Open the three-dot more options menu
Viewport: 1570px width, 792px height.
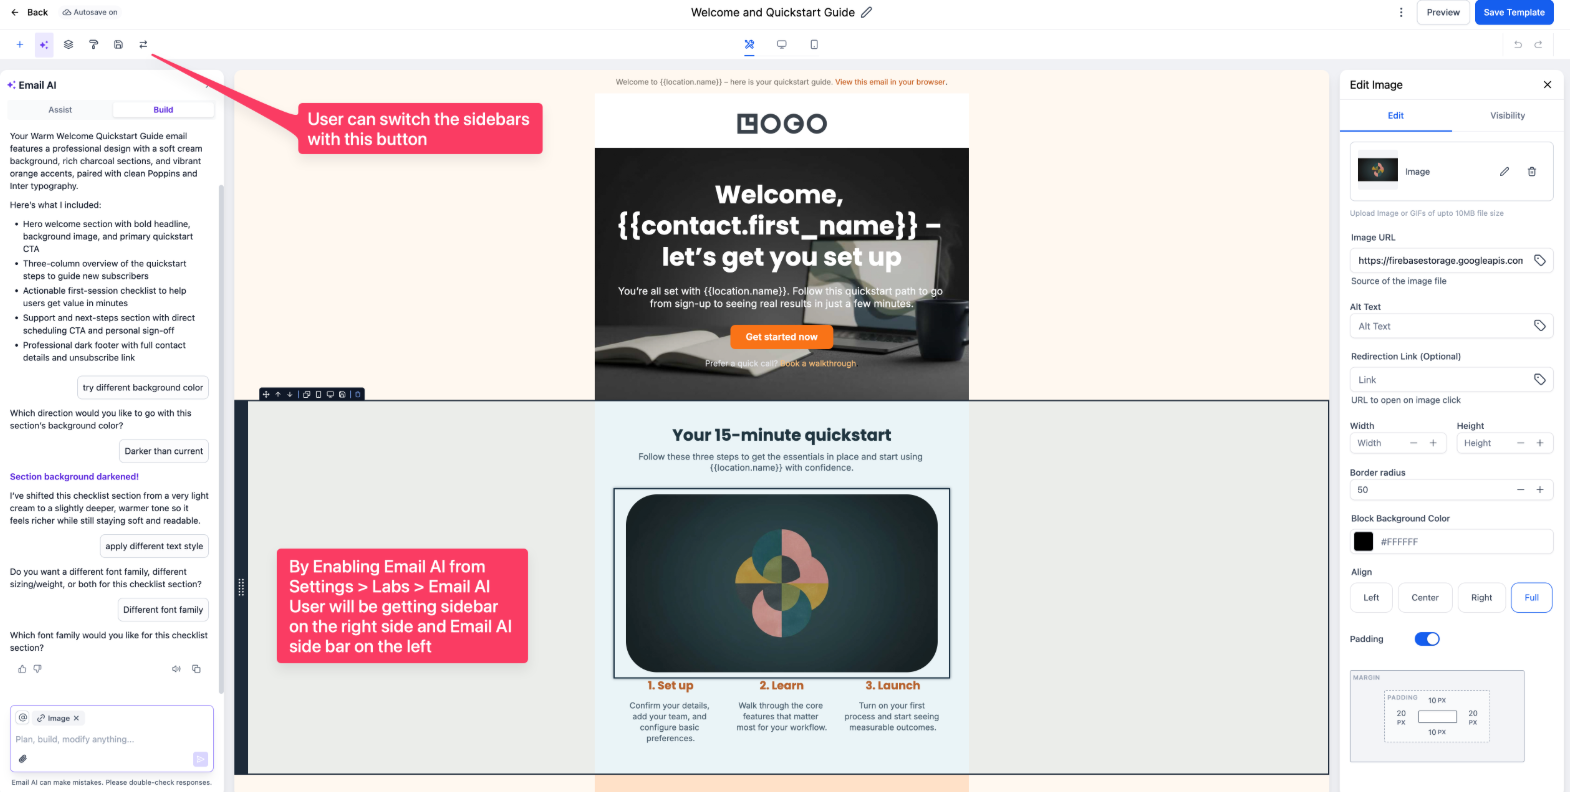[x=1400, y=13]
